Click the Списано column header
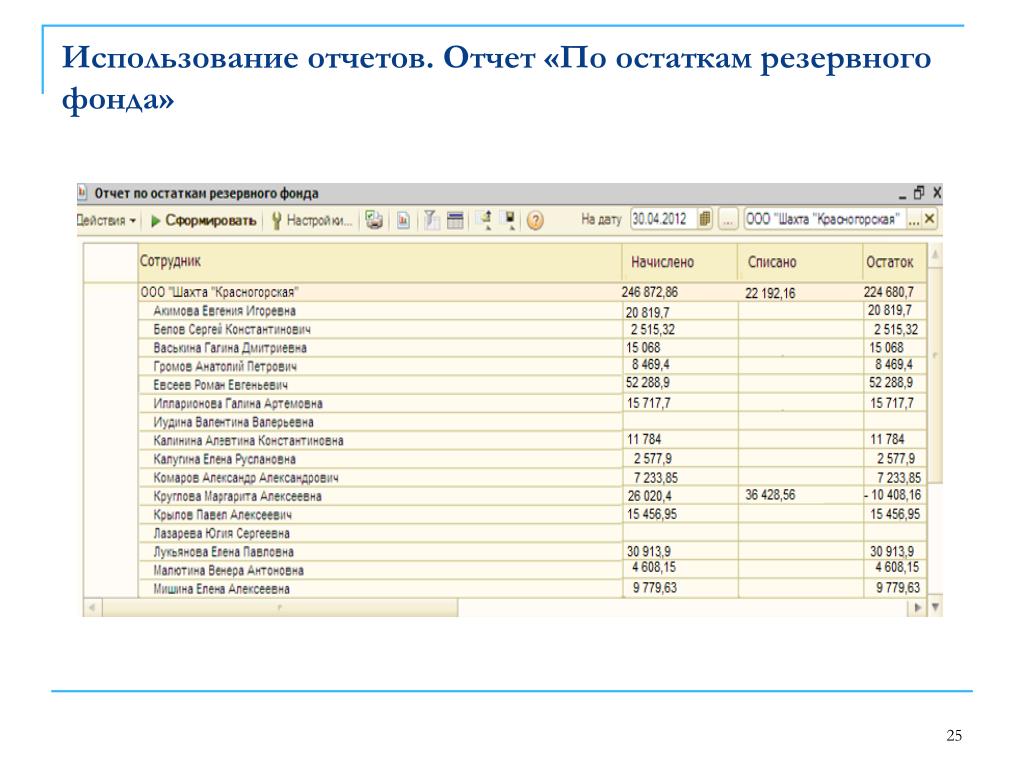The width and height of the screenshot is (1024, 768). pyautogui.click(x=800, y=262)
